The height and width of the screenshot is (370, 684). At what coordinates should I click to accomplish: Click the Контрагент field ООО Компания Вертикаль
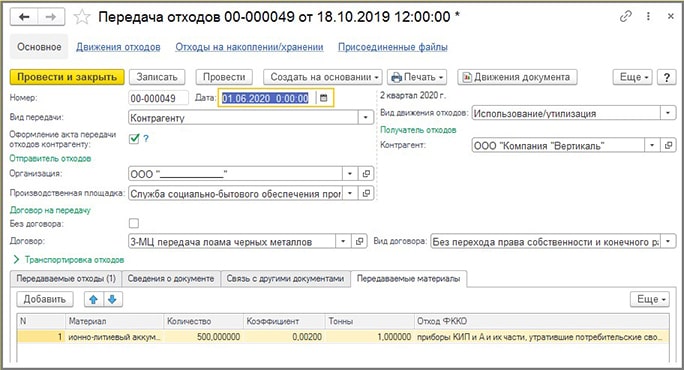(558, 145)
